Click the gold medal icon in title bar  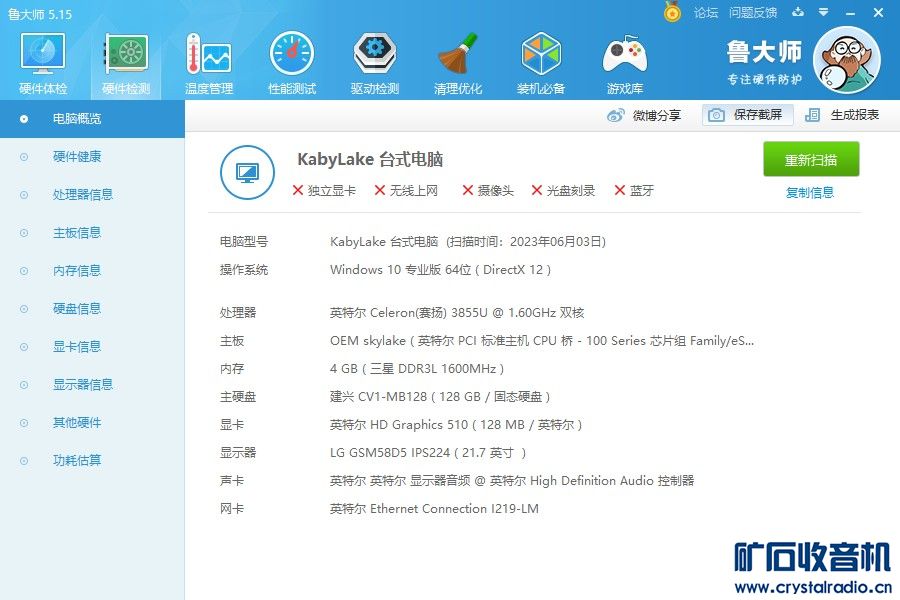point(672,11)
